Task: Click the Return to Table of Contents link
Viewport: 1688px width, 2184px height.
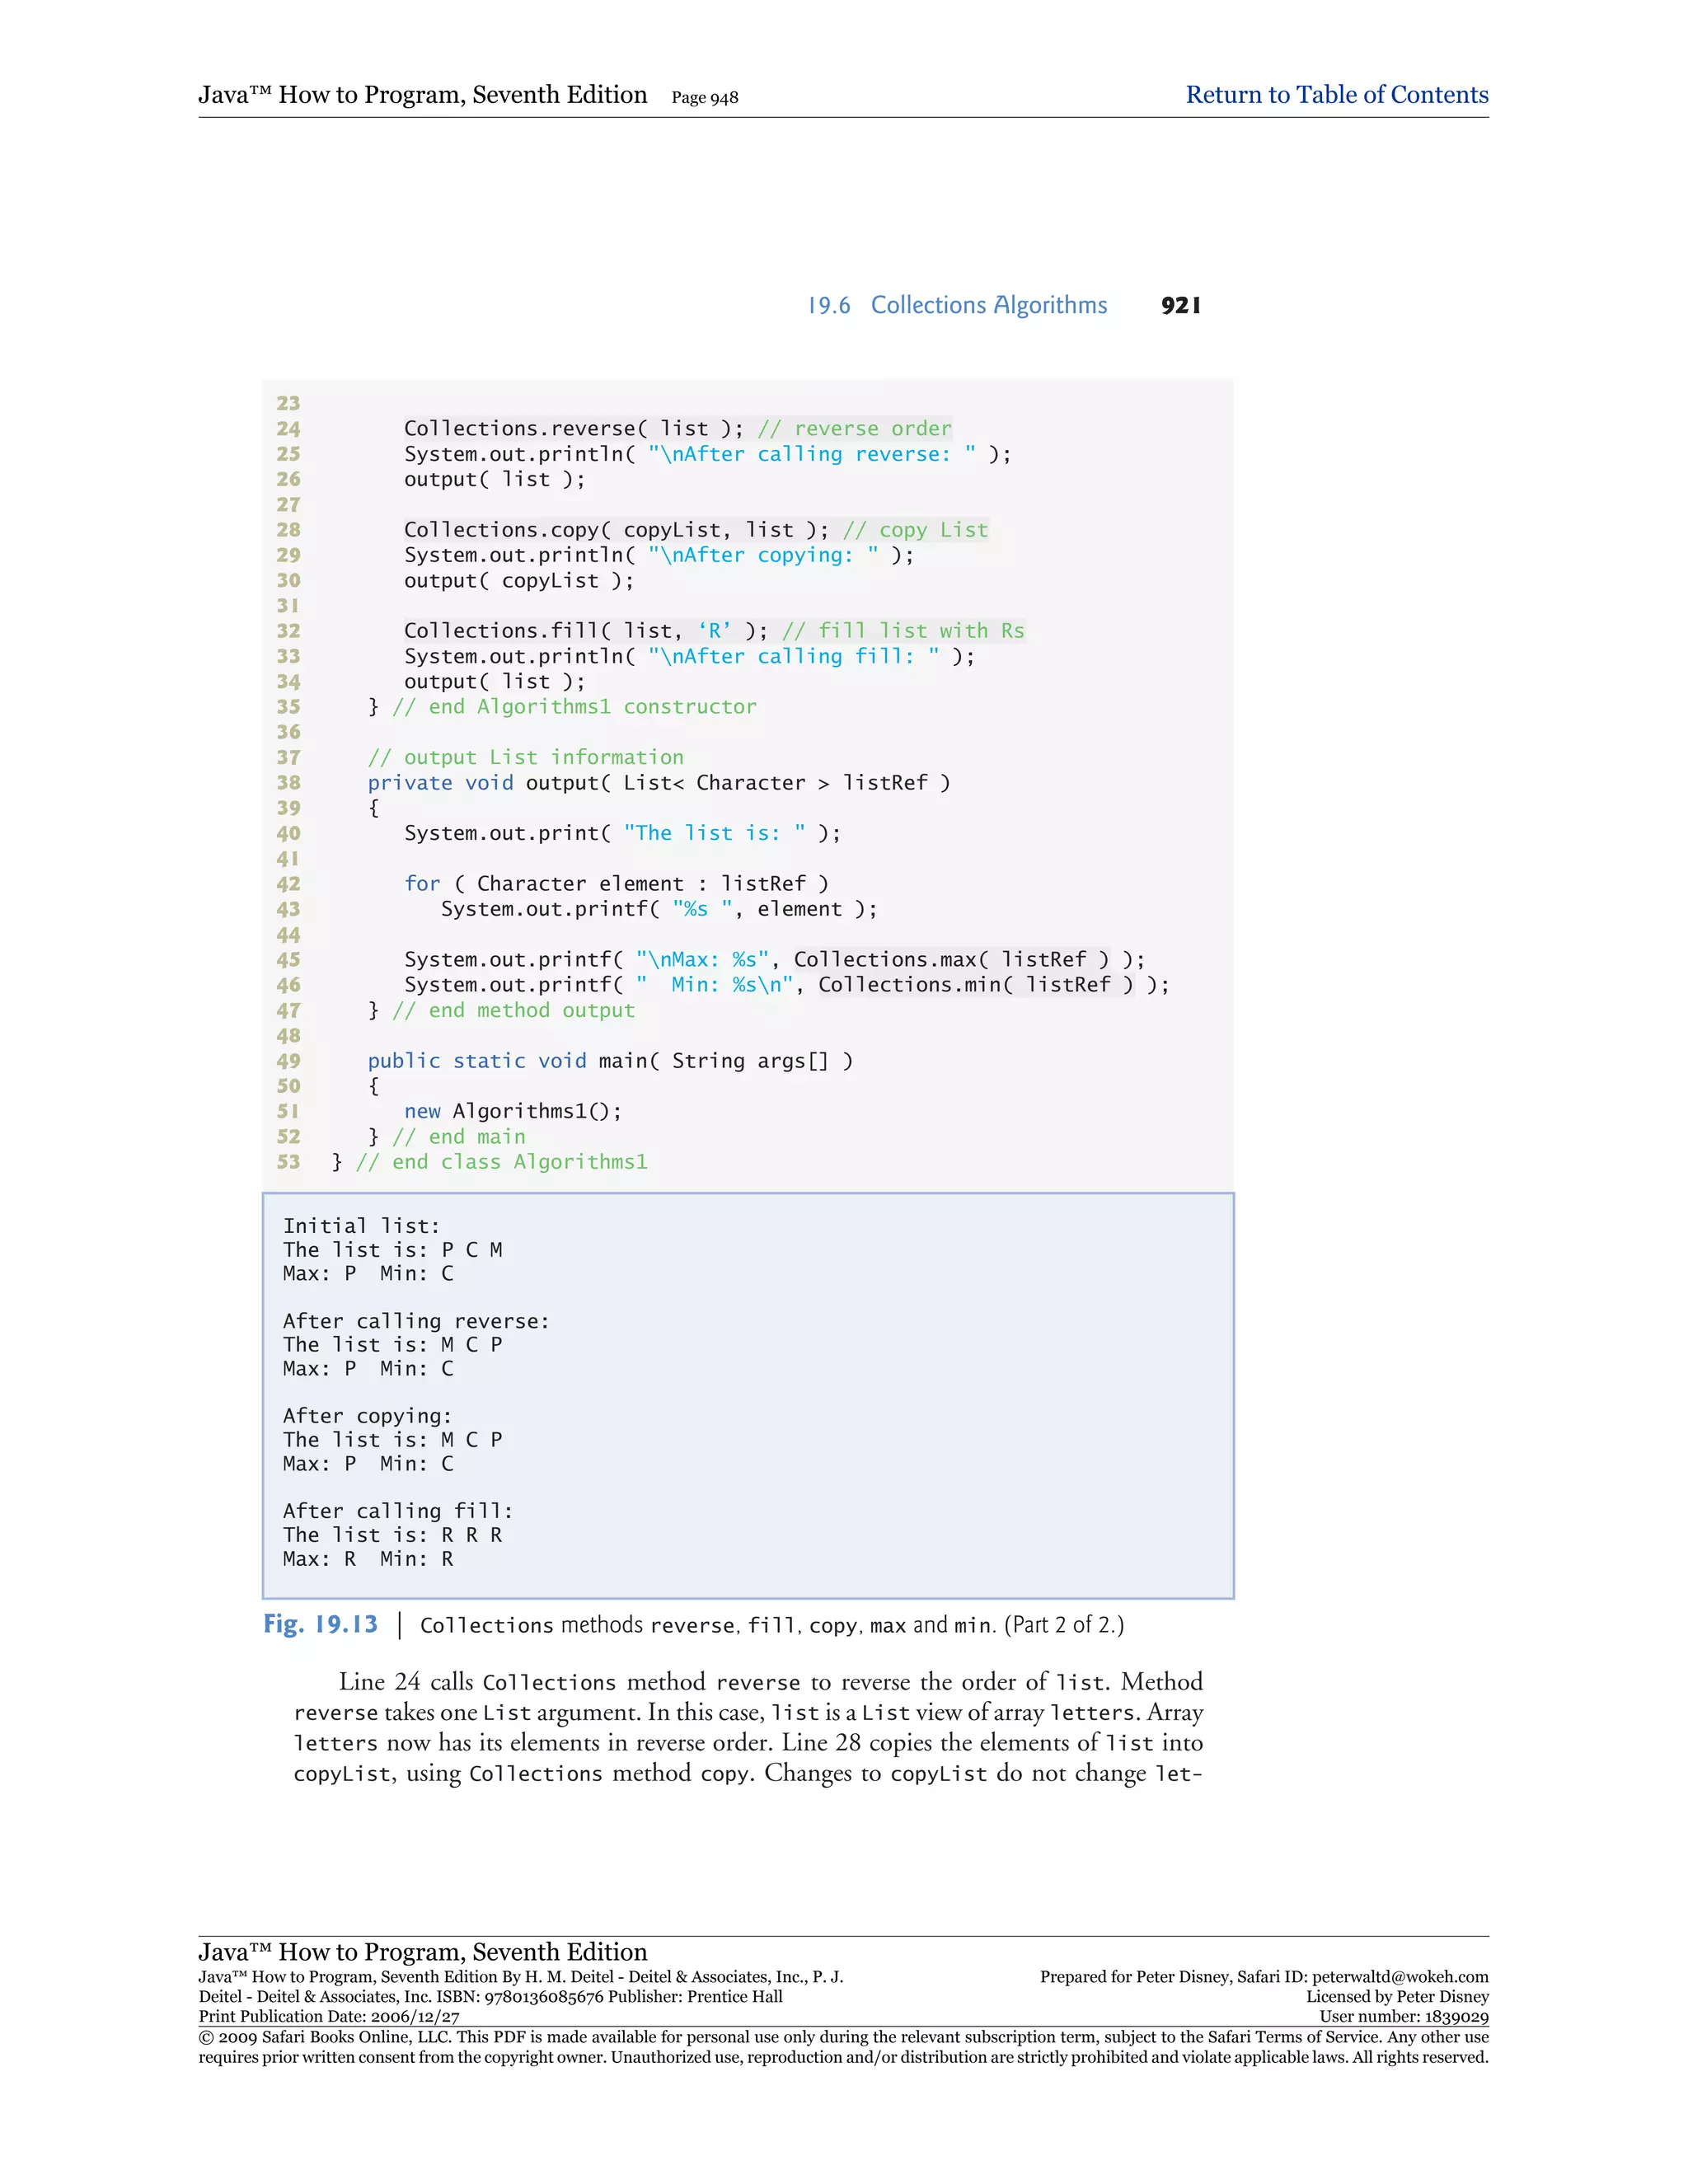Action: click(x=1336, y=95)
